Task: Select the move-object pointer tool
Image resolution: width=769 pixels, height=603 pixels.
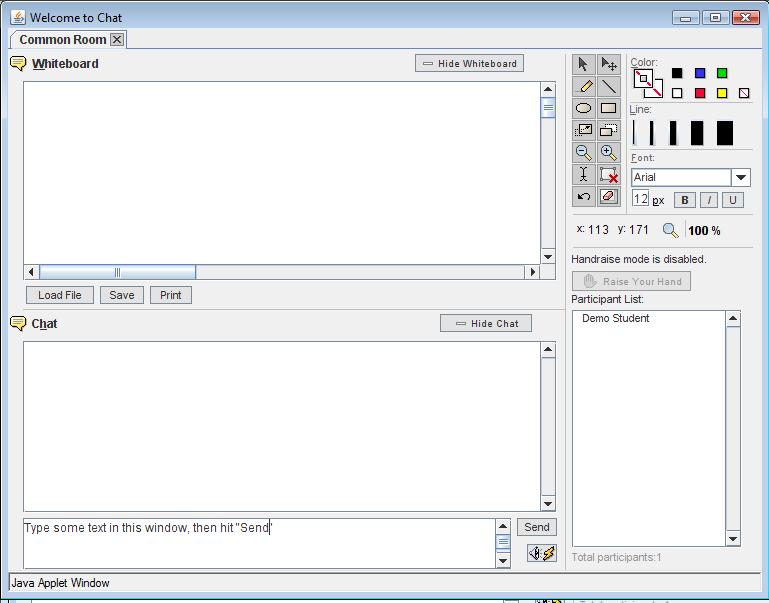Action: click(x=609, y=64)
